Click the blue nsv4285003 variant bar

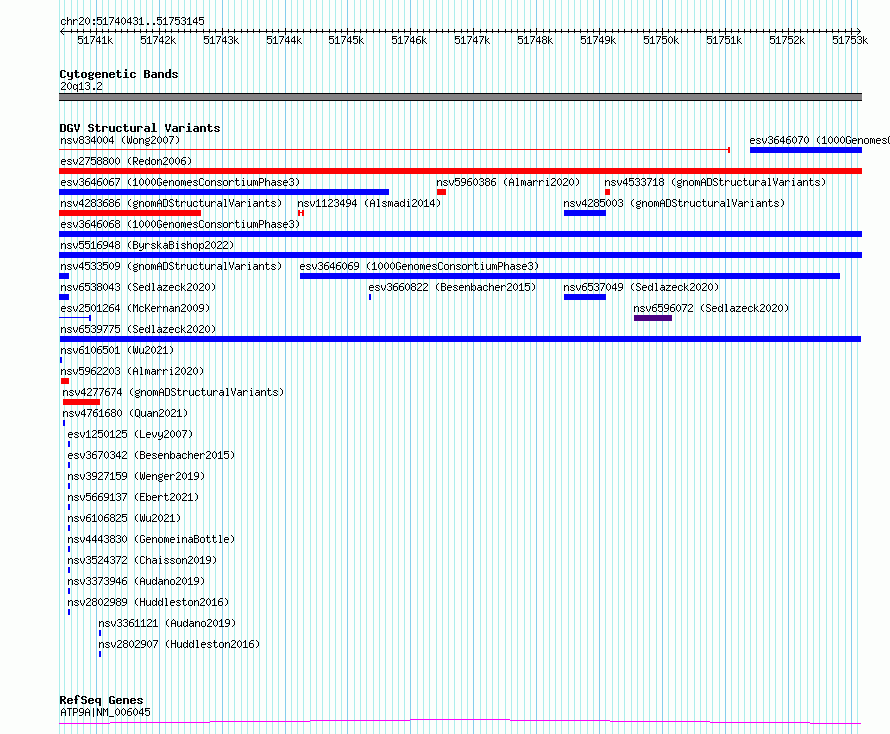click(x=585, y=213)
